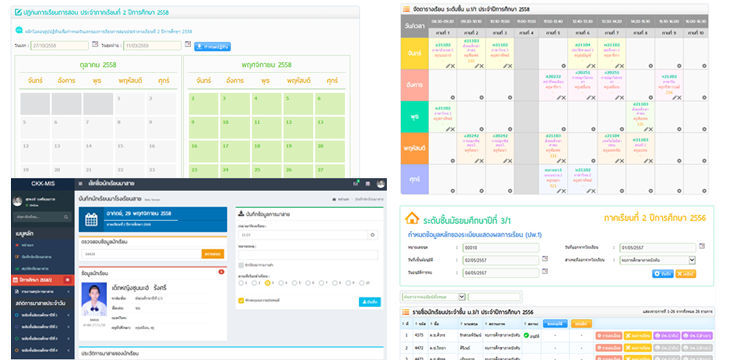Open the late summary menu item with green icon
Screen dimensions: 729x360
(42, 268)
